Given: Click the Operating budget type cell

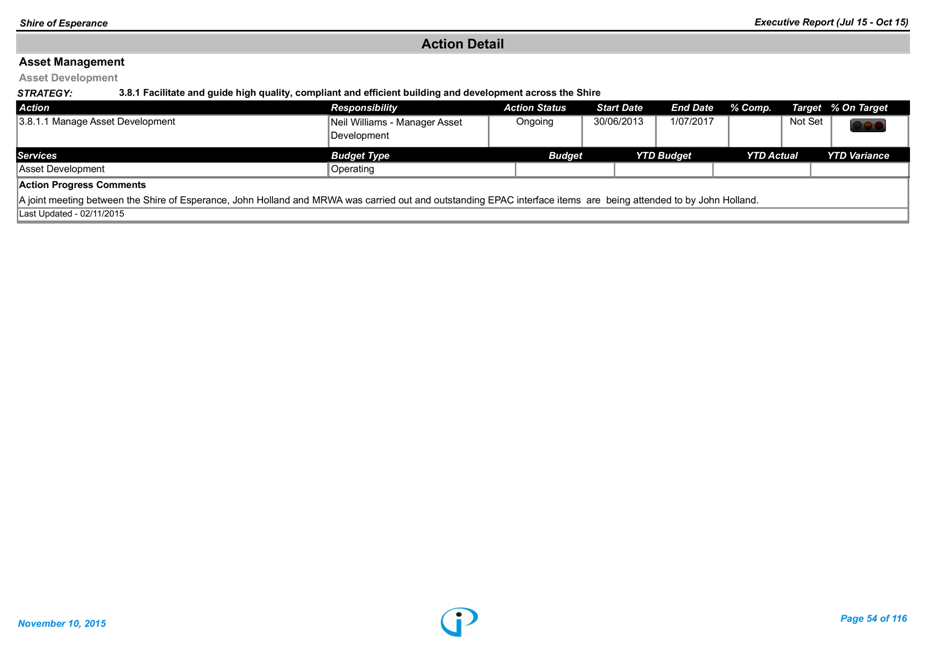Looking at the screenshot, I should (x=352, y=169).
